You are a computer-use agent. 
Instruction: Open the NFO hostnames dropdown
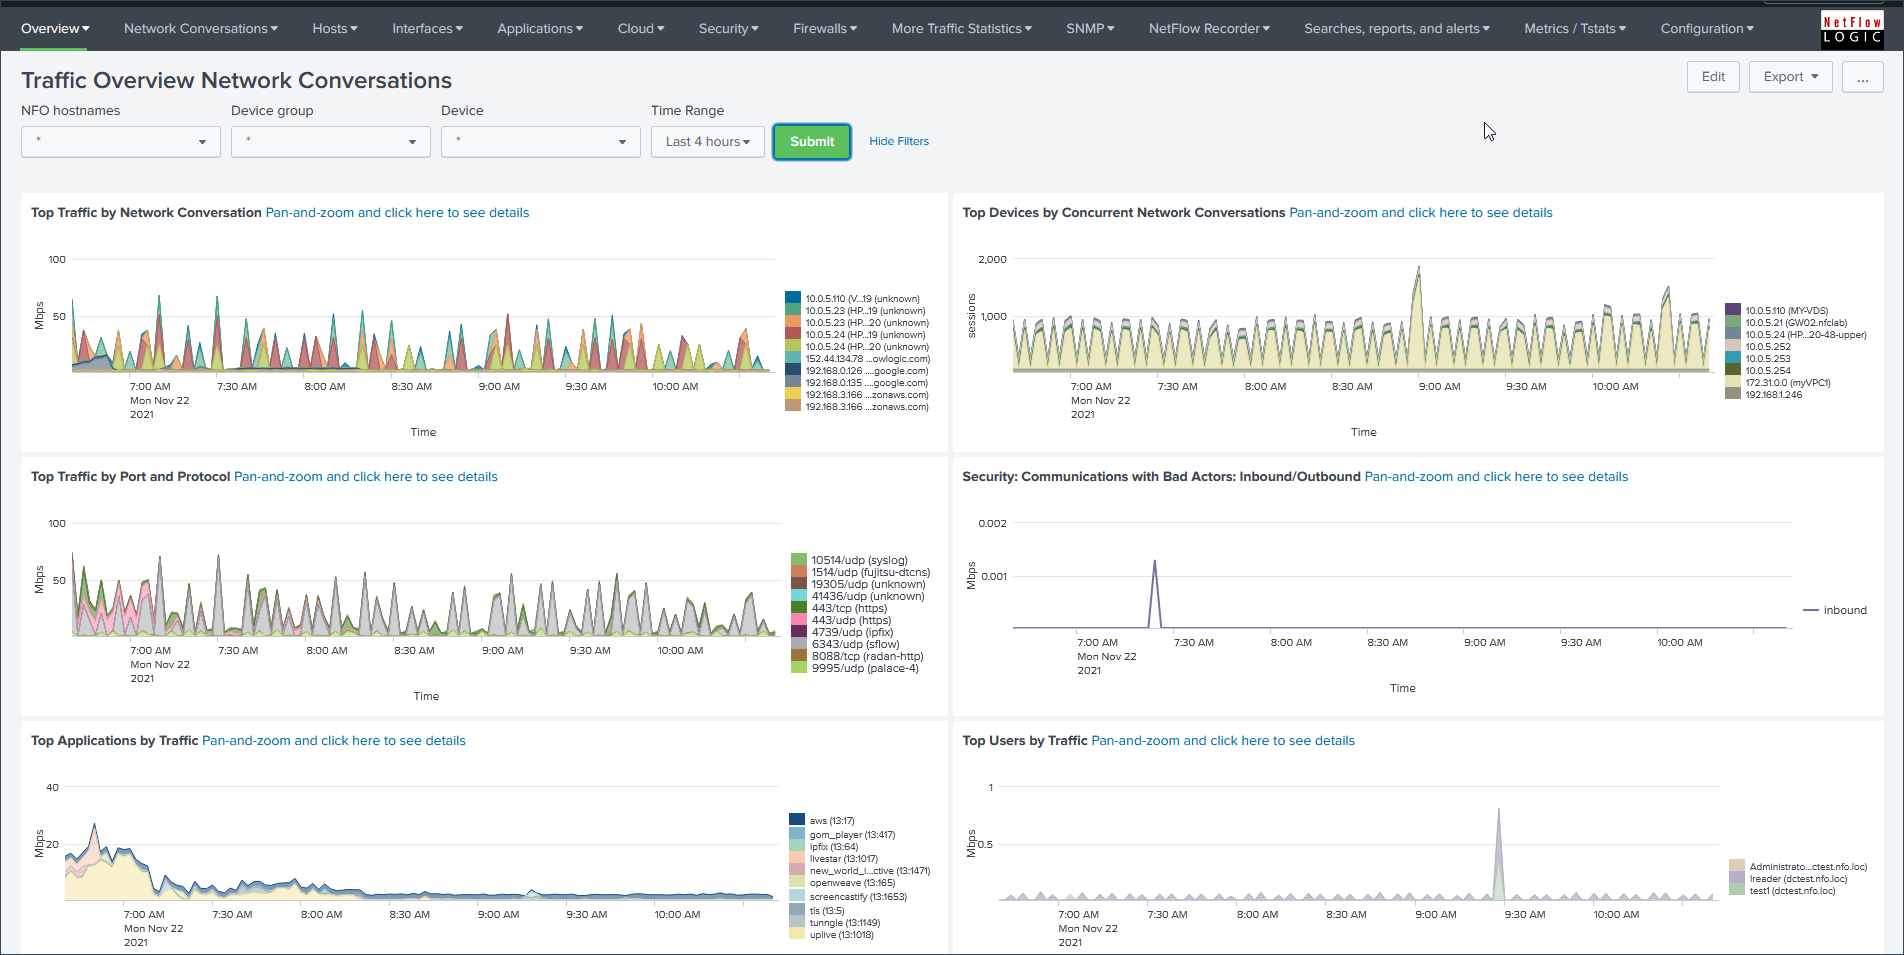(120, 142)
